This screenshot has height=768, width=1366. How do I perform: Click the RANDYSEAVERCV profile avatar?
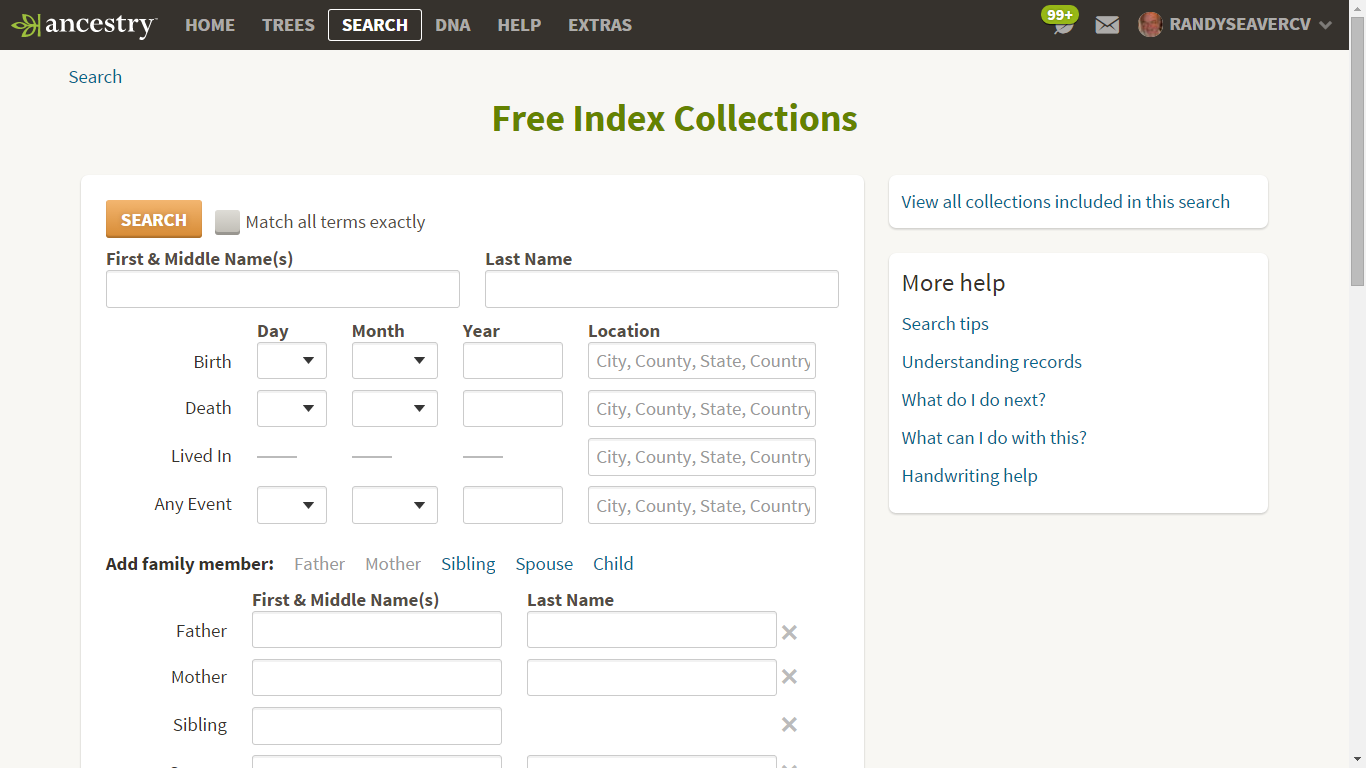click(x=1150, y=24)
